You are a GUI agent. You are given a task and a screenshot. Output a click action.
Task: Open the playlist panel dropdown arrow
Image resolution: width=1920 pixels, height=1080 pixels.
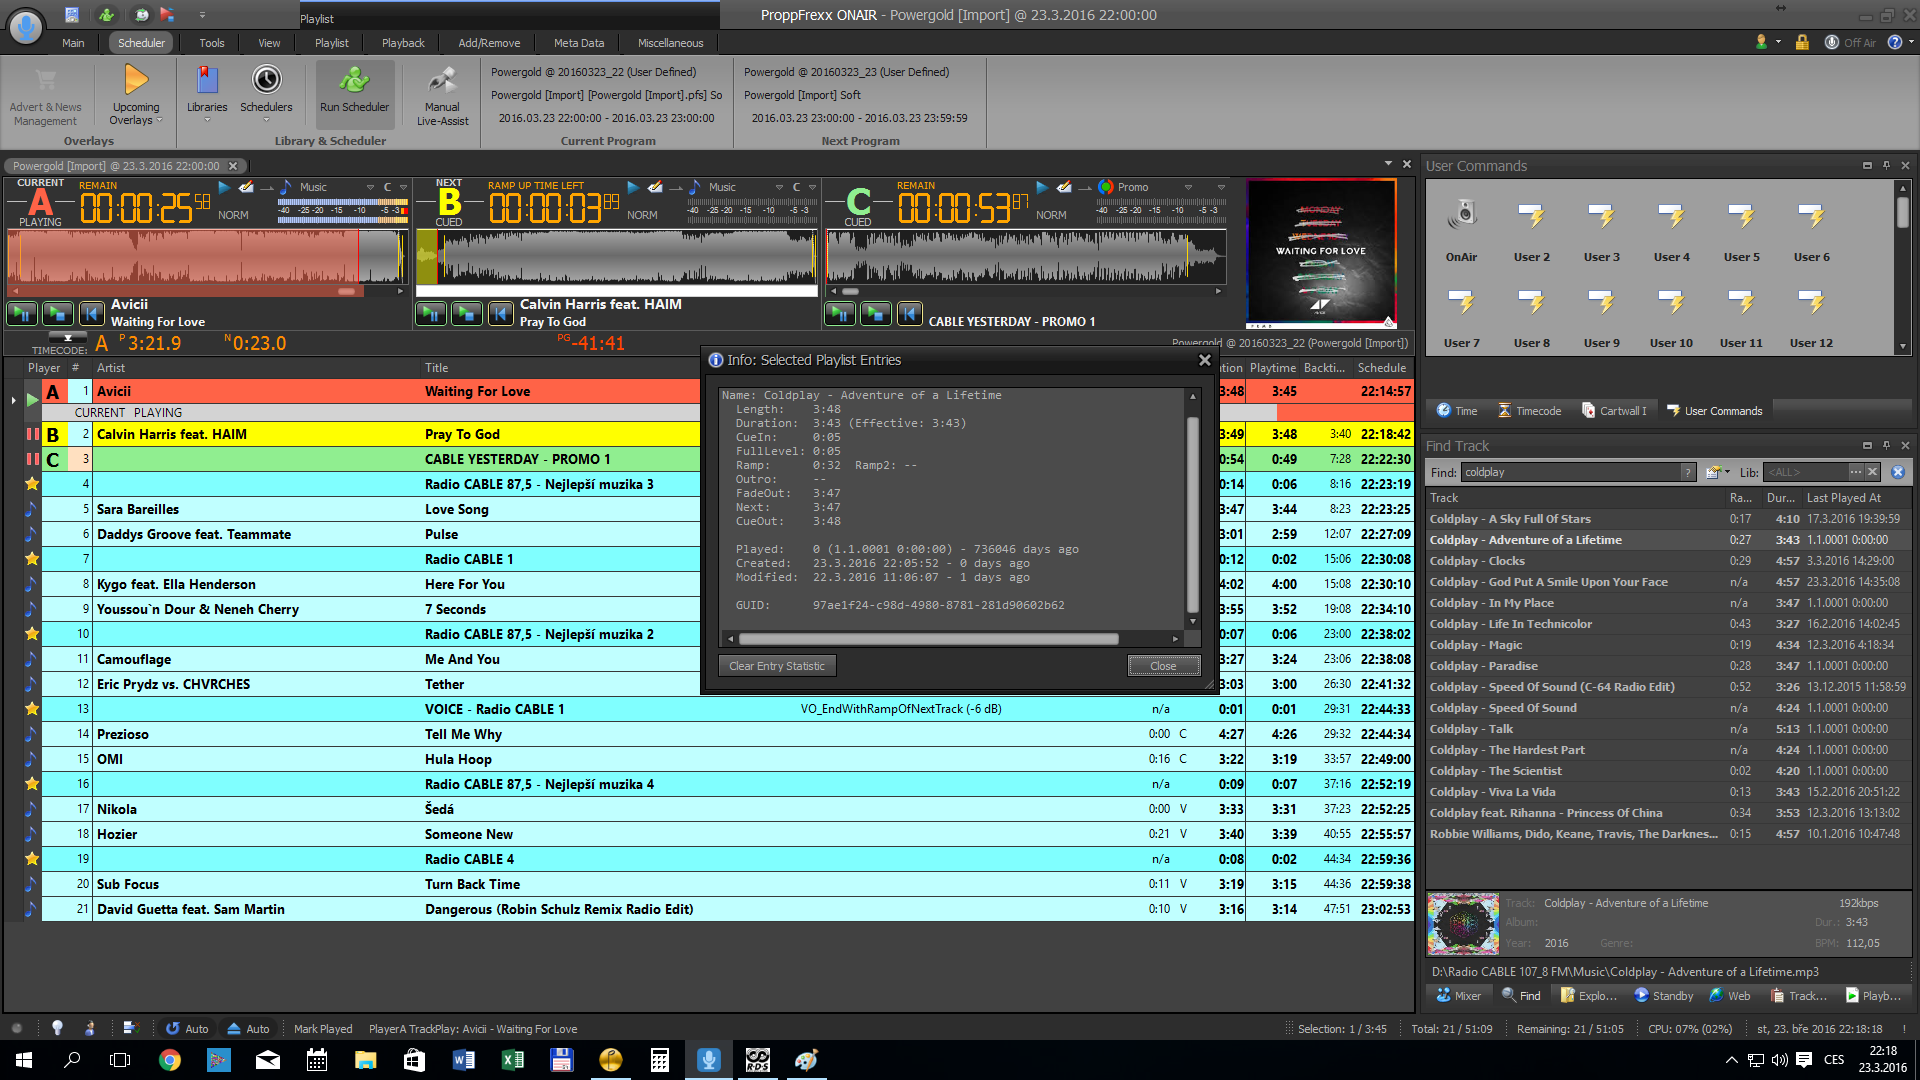(1388, 163)
